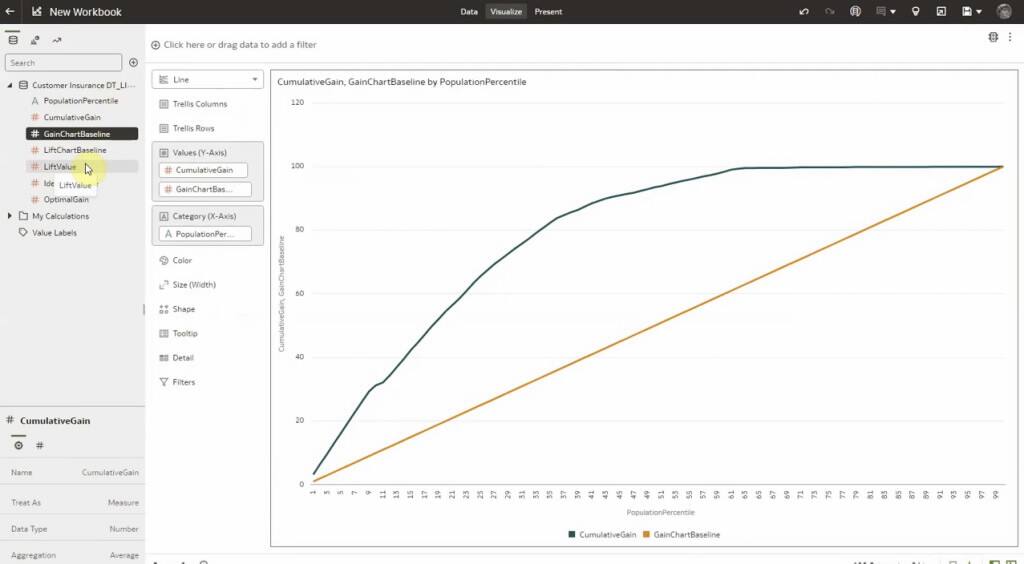
Task: Select the PopulationPercentile column
Action: pyautogui.click(x=81, y=101)
